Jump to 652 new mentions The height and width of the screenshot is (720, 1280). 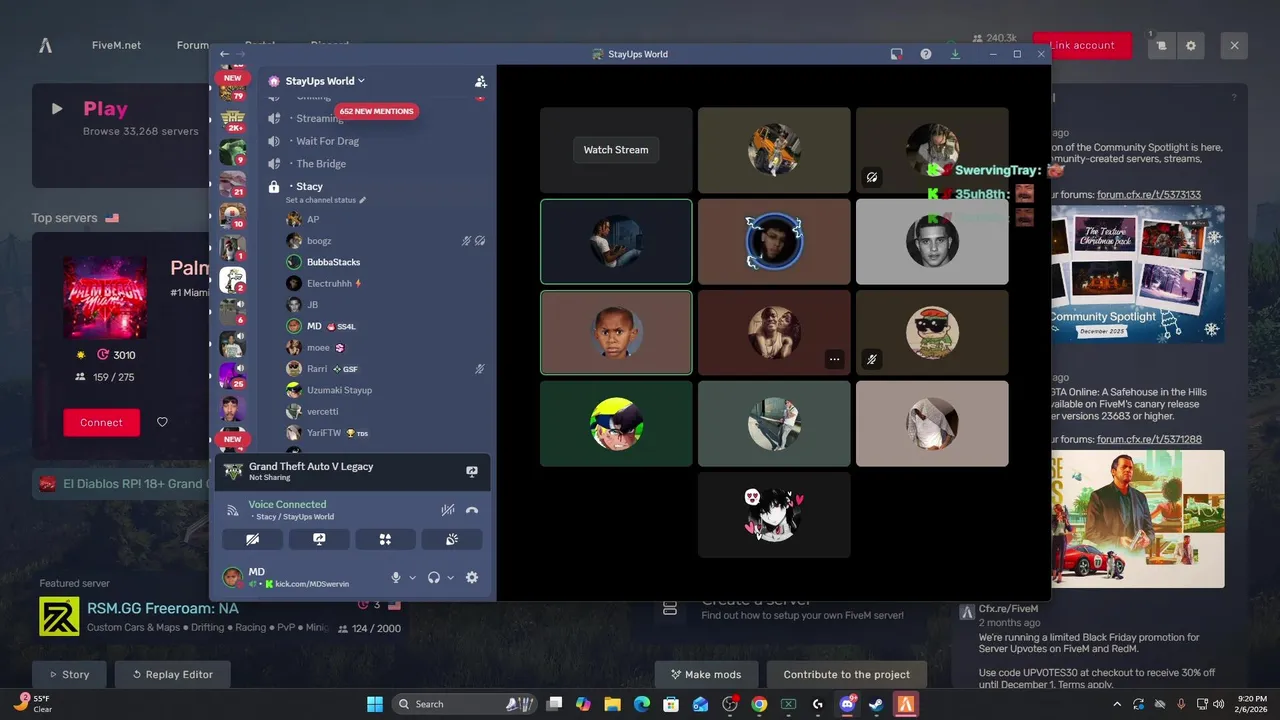tap(376, 111)
